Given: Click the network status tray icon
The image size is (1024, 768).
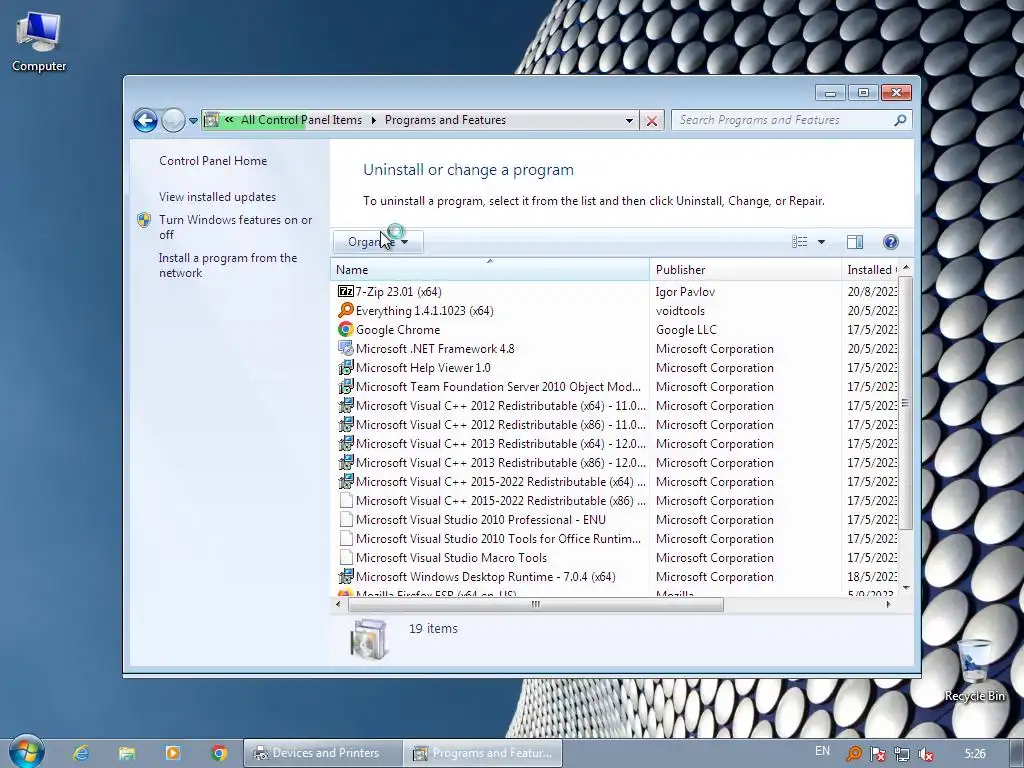Looking at the screenshot, I should [902, 754].
